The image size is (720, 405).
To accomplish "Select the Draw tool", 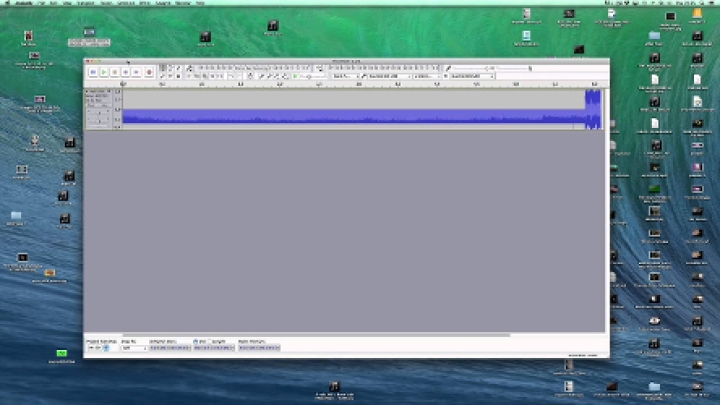I will (179, 68).
